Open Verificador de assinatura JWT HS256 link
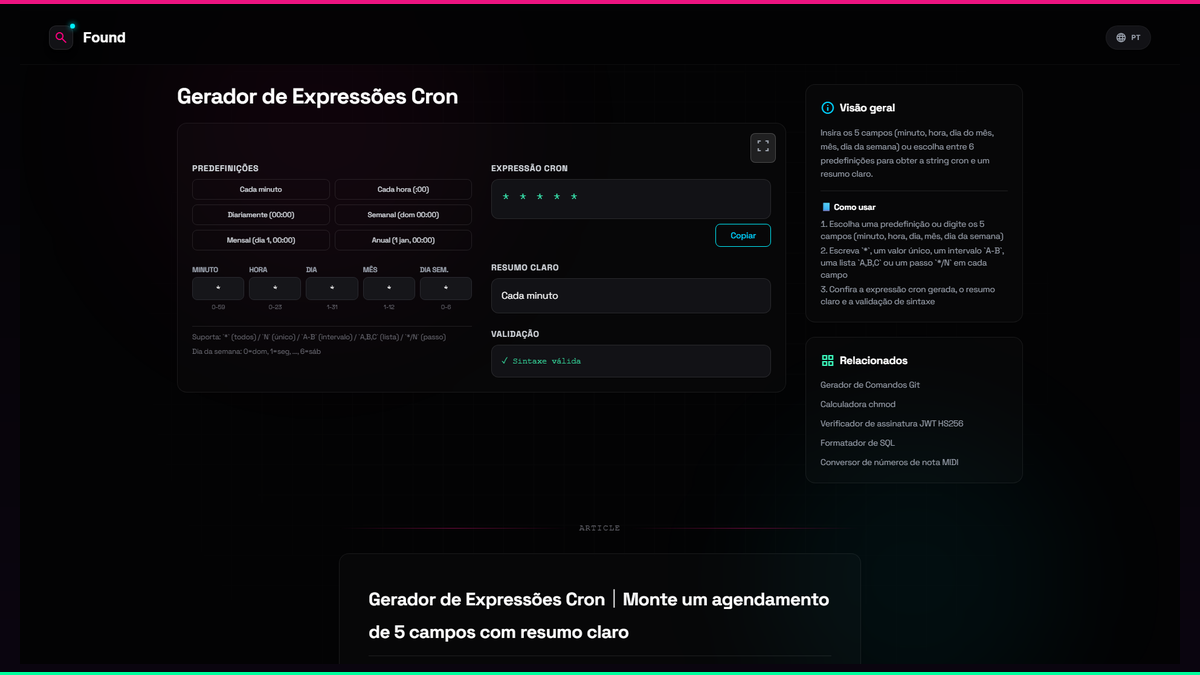1200x675 pixels. click(x=892, y=424)
